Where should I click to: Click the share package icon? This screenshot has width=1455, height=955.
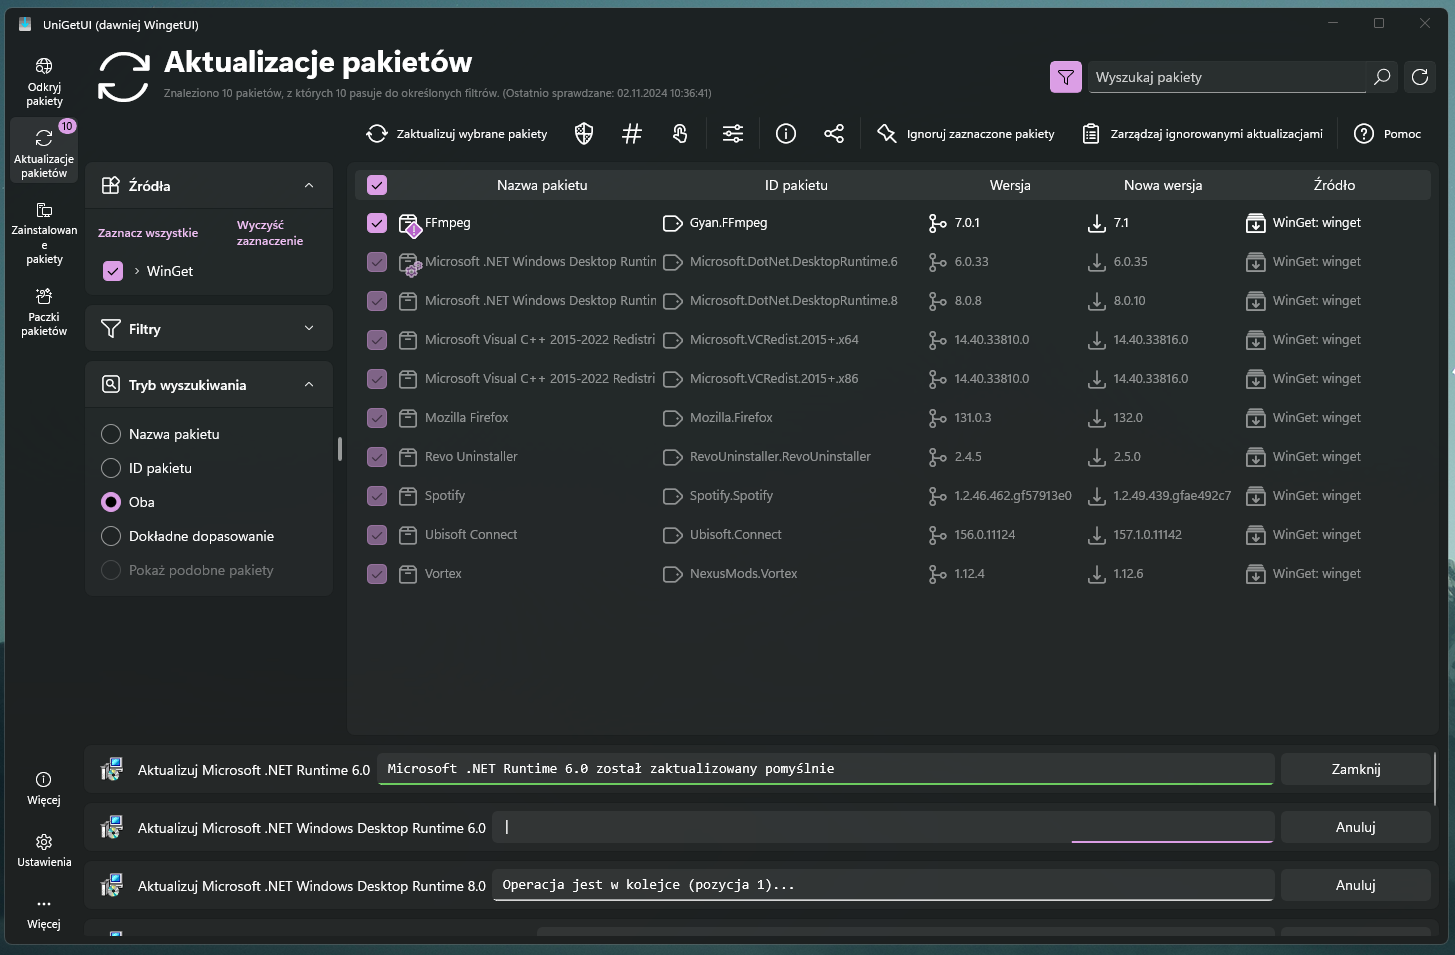point(834,134)
